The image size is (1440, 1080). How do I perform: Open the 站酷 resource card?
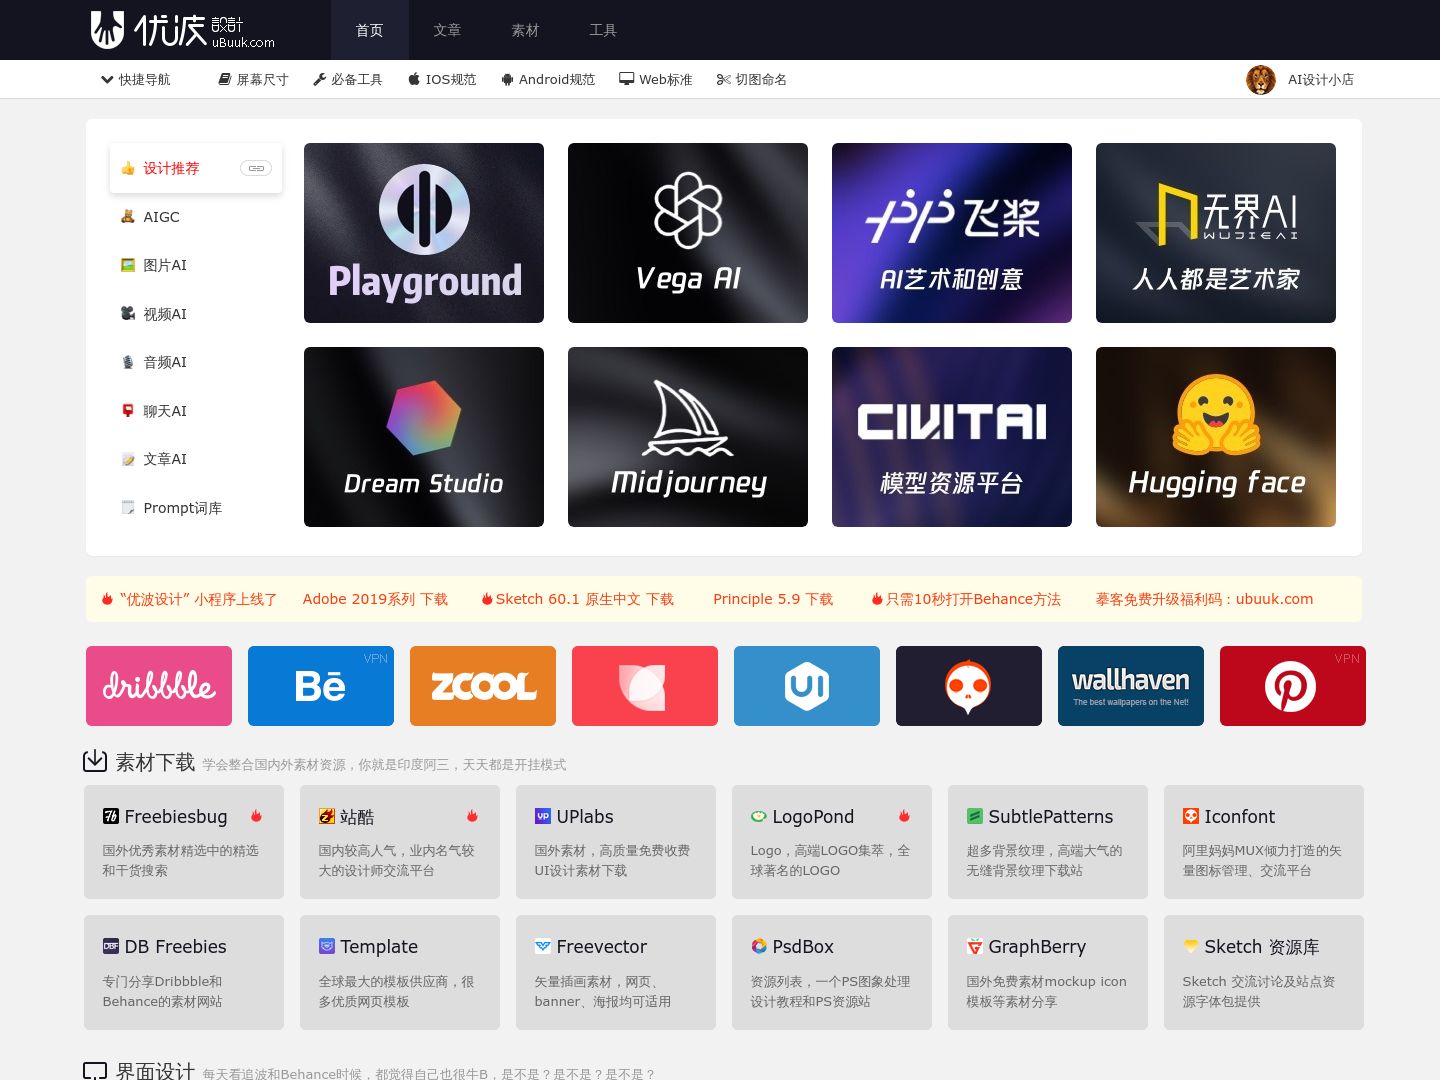400,842
